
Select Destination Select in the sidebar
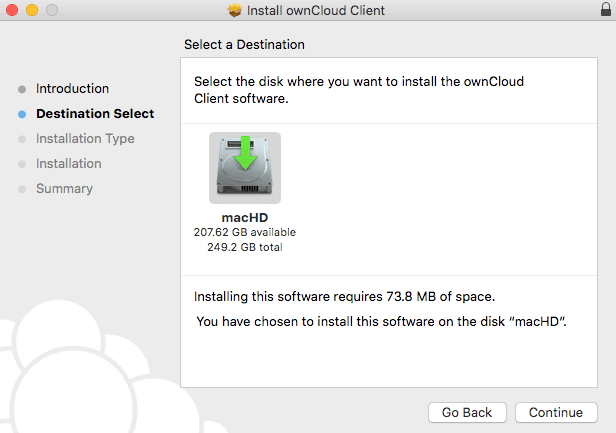[x=95, y=114]
